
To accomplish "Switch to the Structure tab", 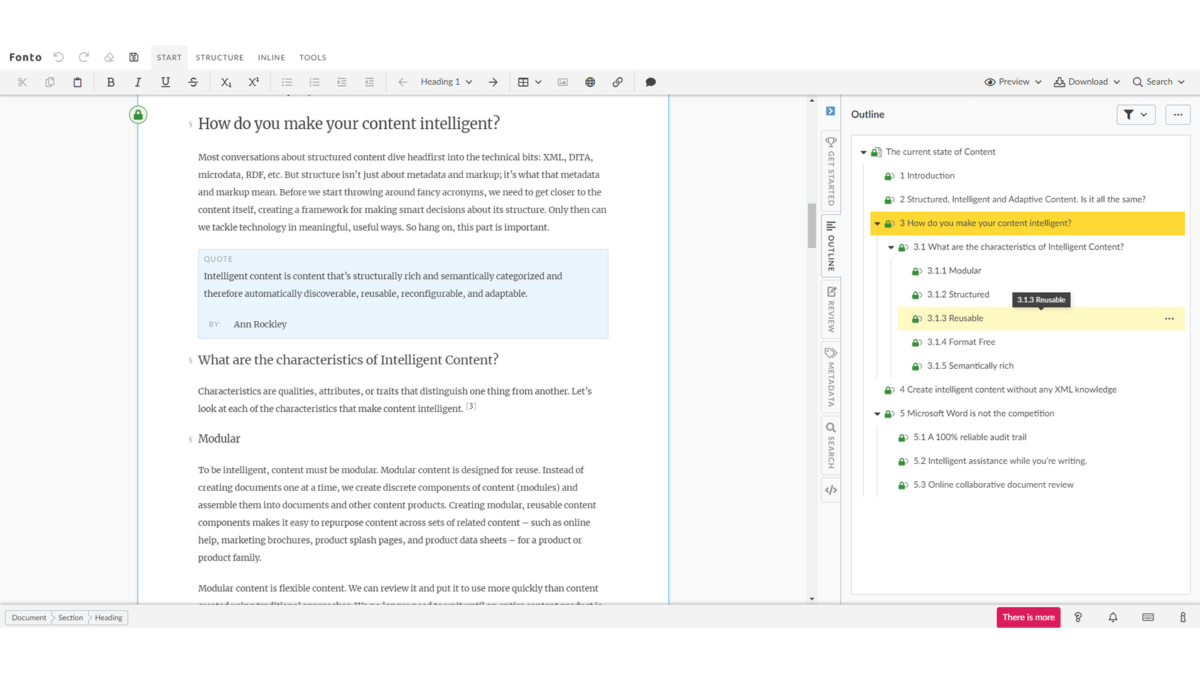I will (x=219, y=57).
